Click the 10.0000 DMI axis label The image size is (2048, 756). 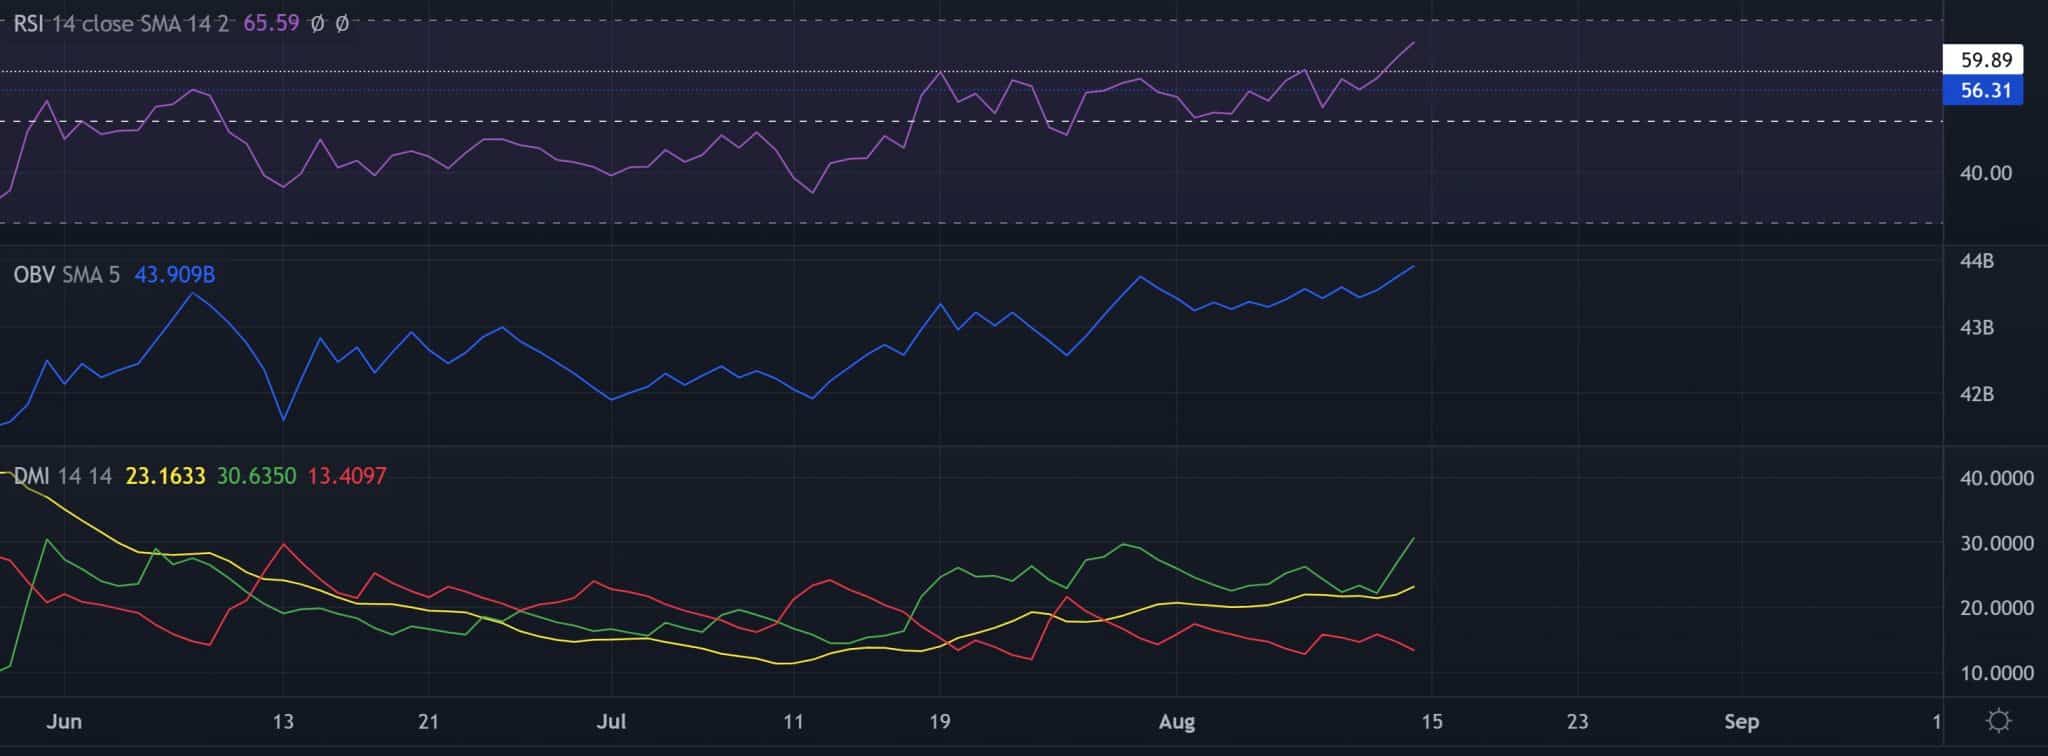pos(1997,673)
